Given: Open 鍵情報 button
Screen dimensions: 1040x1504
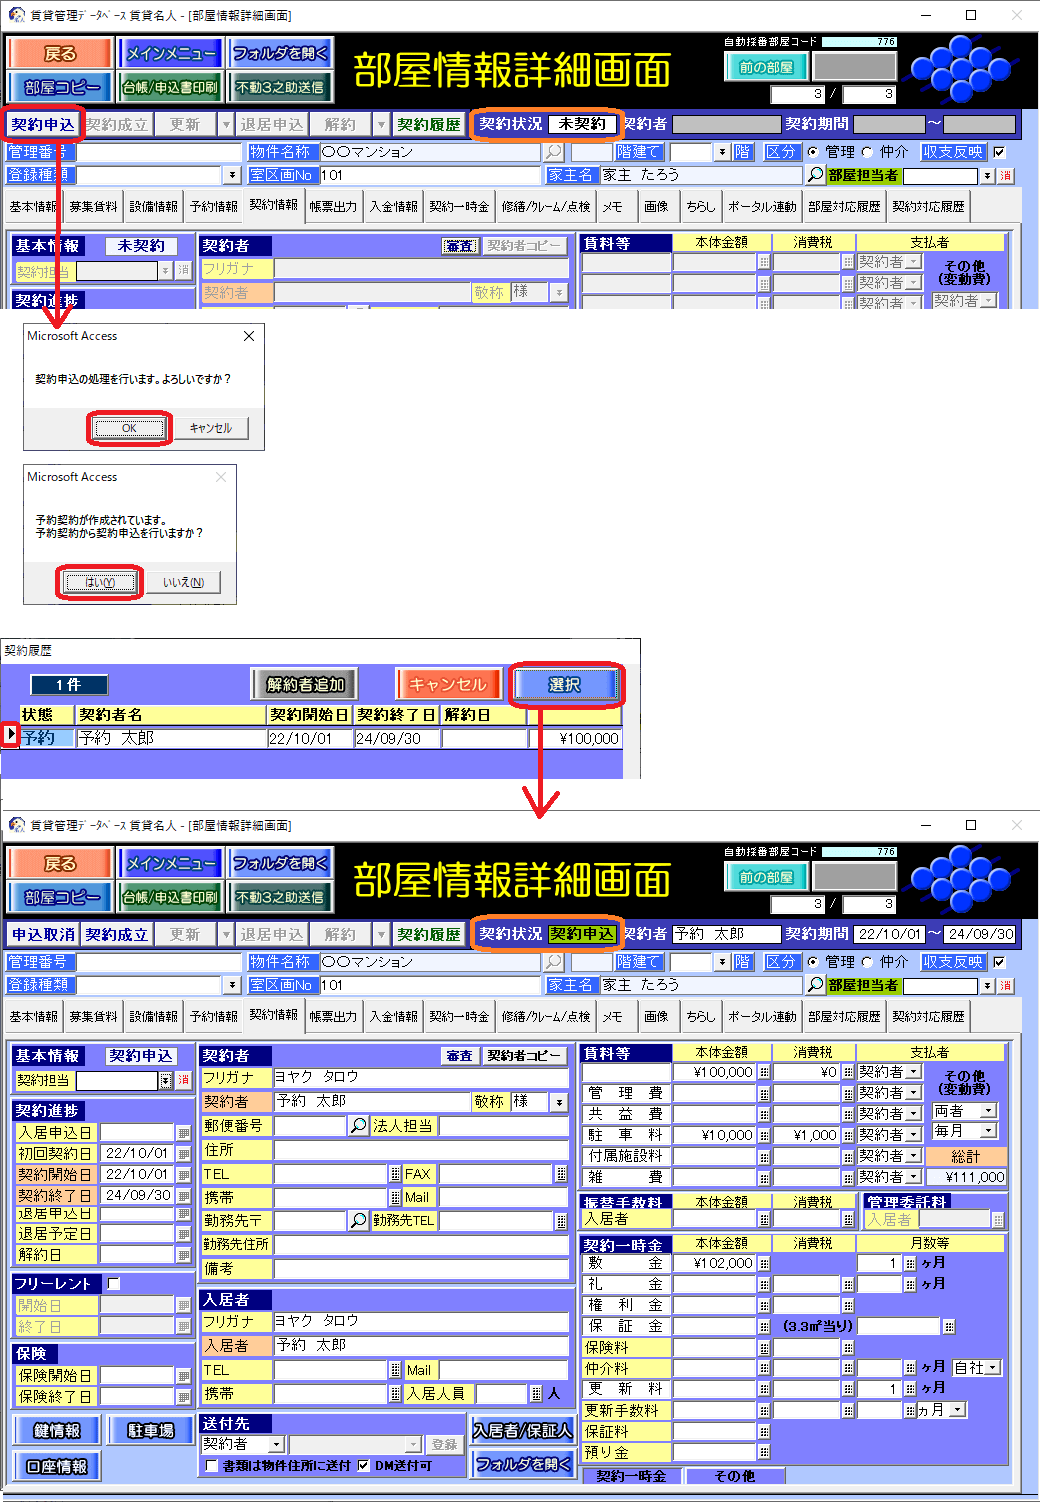Looking at the screenshot, I should coord(57,1431).
